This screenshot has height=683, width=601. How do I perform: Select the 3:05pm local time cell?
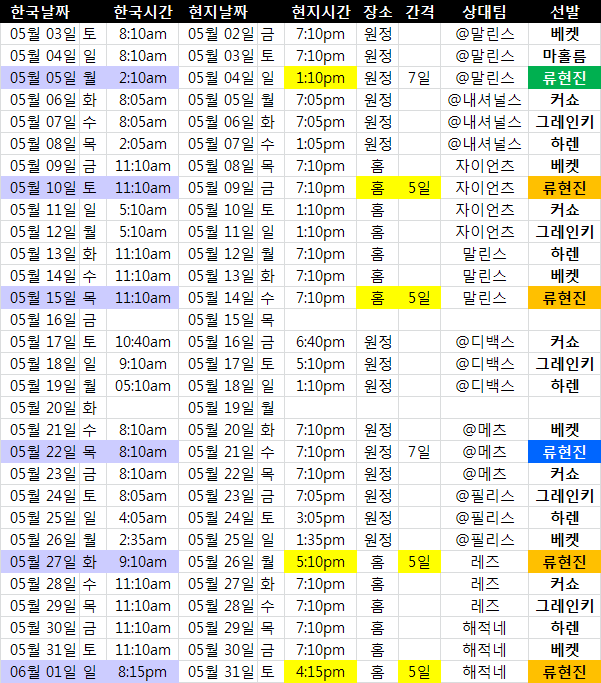(321, 518)
